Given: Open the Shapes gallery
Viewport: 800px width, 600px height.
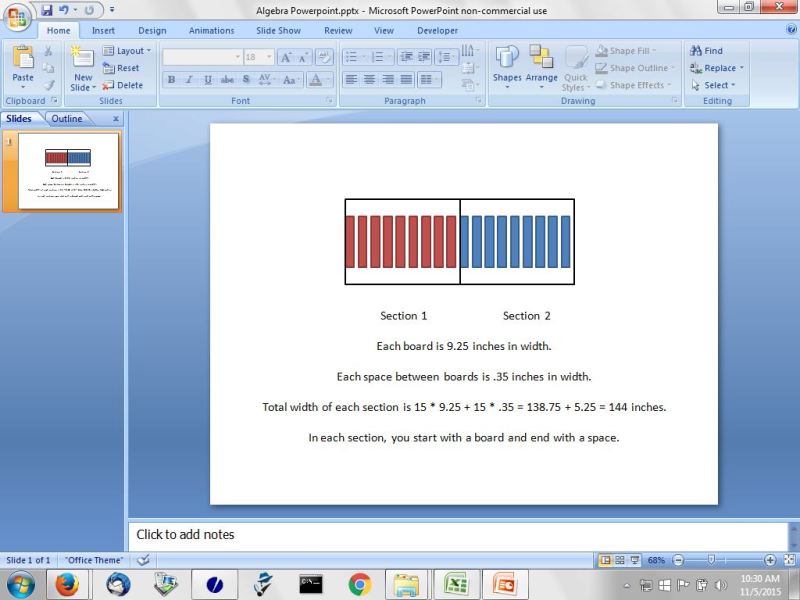Looking at the screenshot, I should [507, 67].
